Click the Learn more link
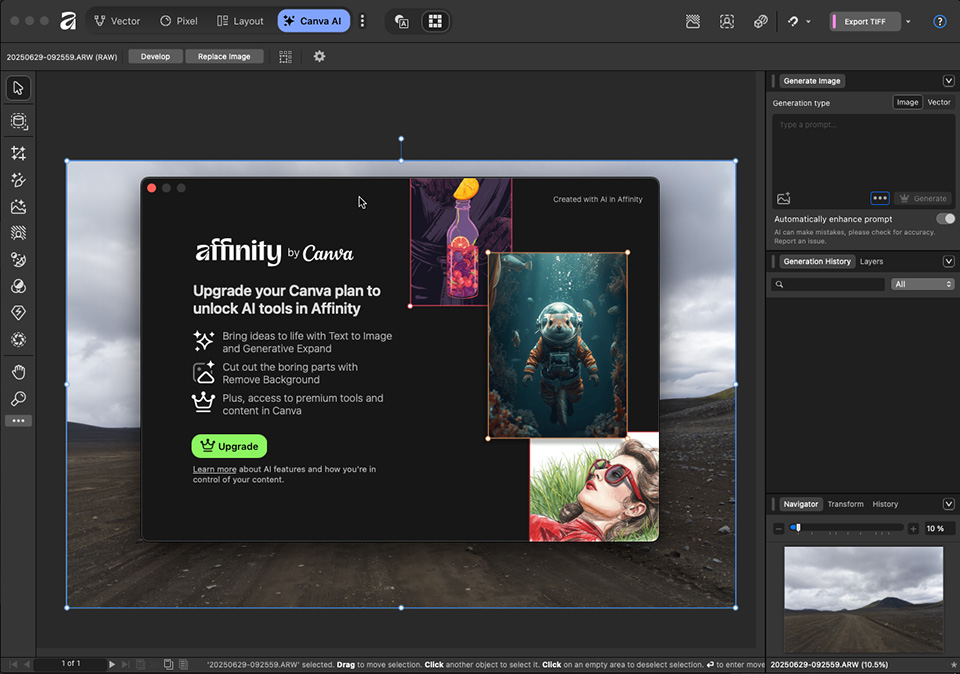This screenshot has height=674, width=960. coord(214,470)
